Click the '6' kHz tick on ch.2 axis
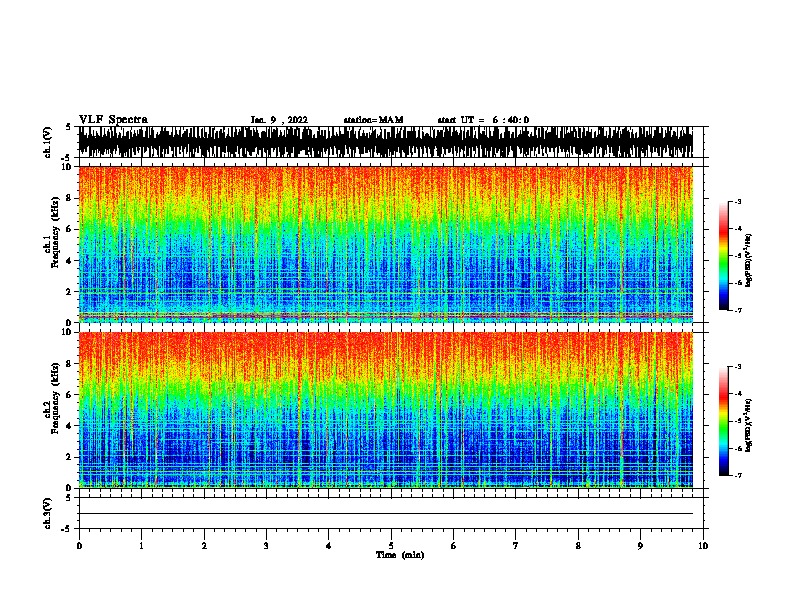 (69, 394)
